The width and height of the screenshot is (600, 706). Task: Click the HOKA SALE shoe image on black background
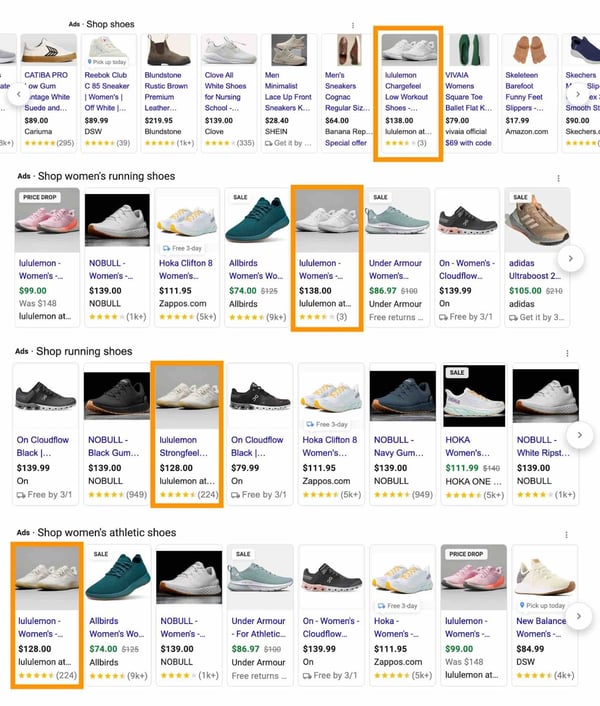pos(474,396)
